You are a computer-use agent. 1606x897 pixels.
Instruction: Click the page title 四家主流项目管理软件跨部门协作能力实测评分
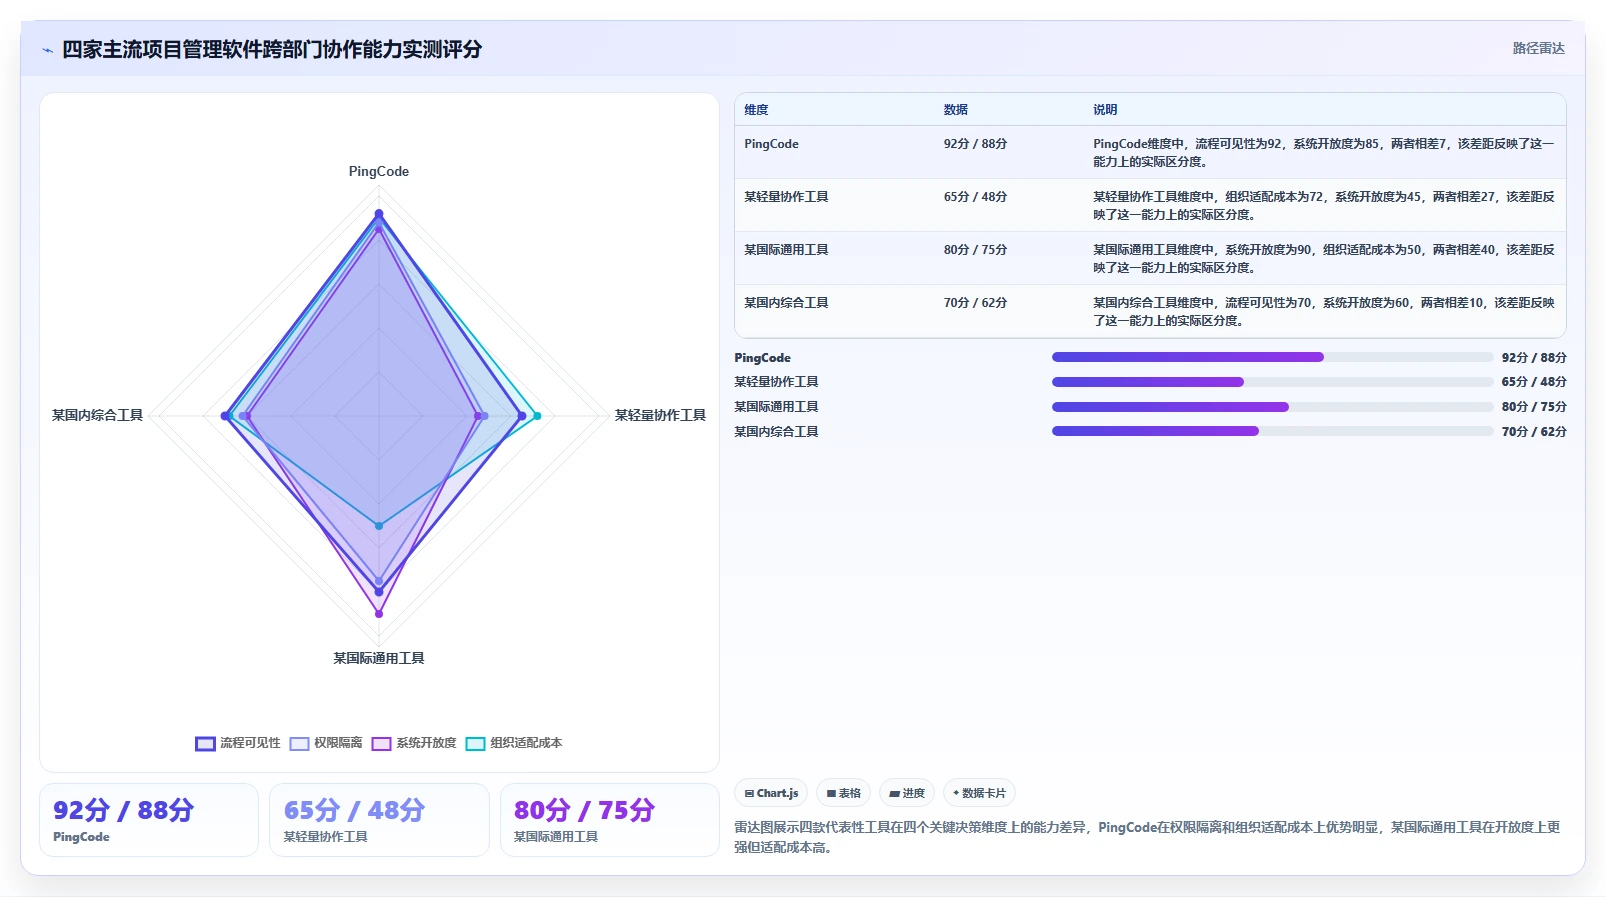pos(272,49)
